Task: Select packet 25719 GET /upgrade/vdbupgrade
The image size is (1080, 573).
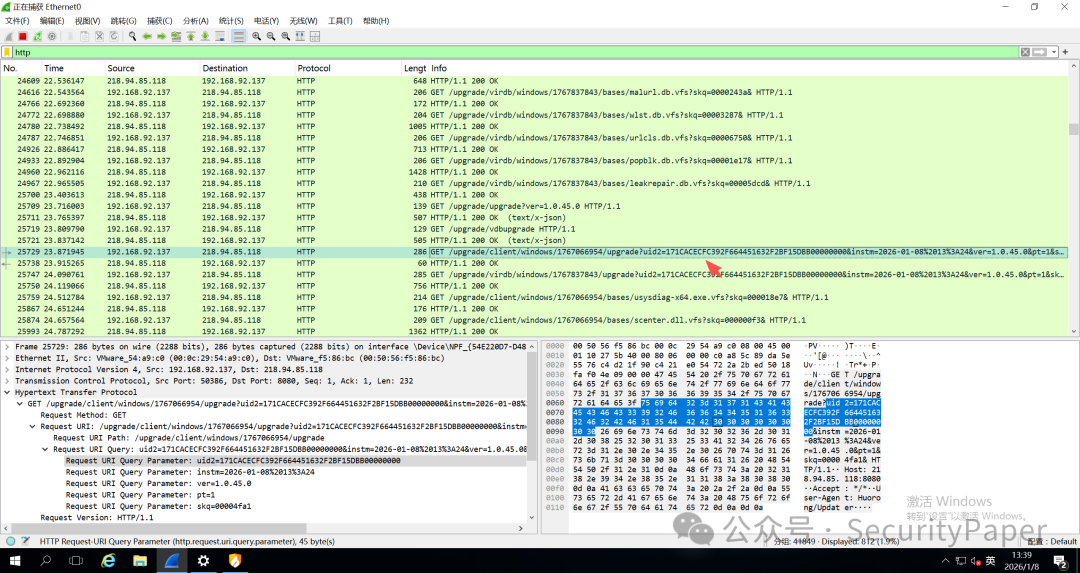Action: [534, 229]
